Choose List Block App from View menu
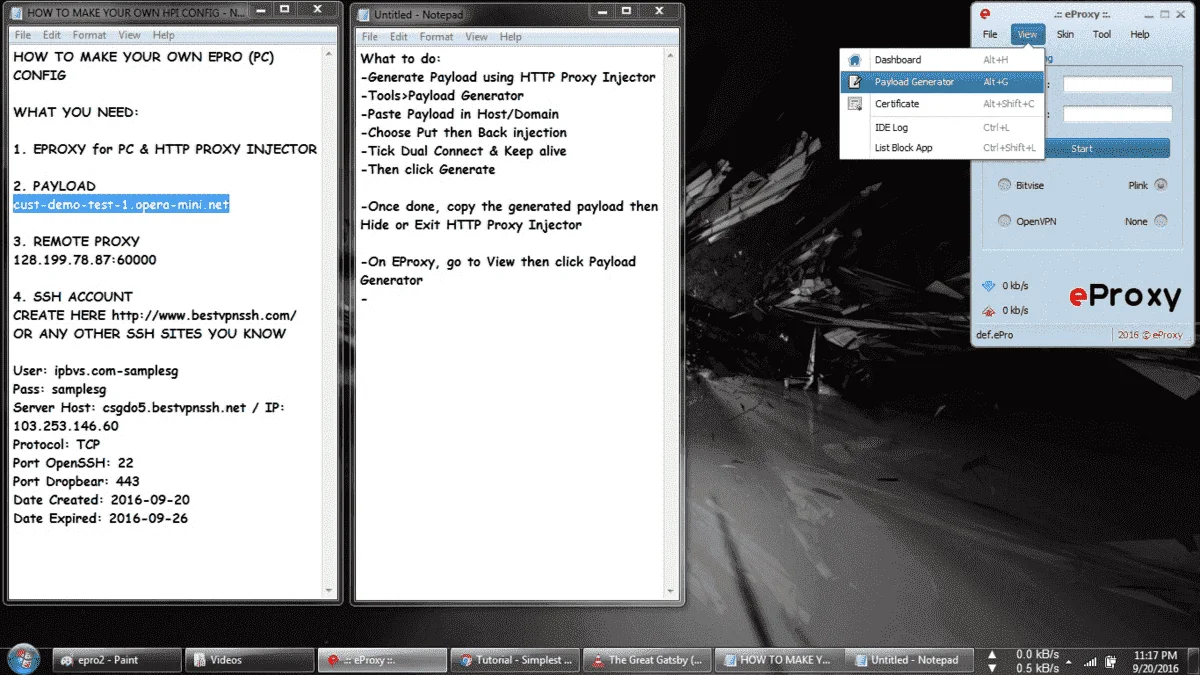The width and height of the screenshot is (1200, 675). (942, 148)
